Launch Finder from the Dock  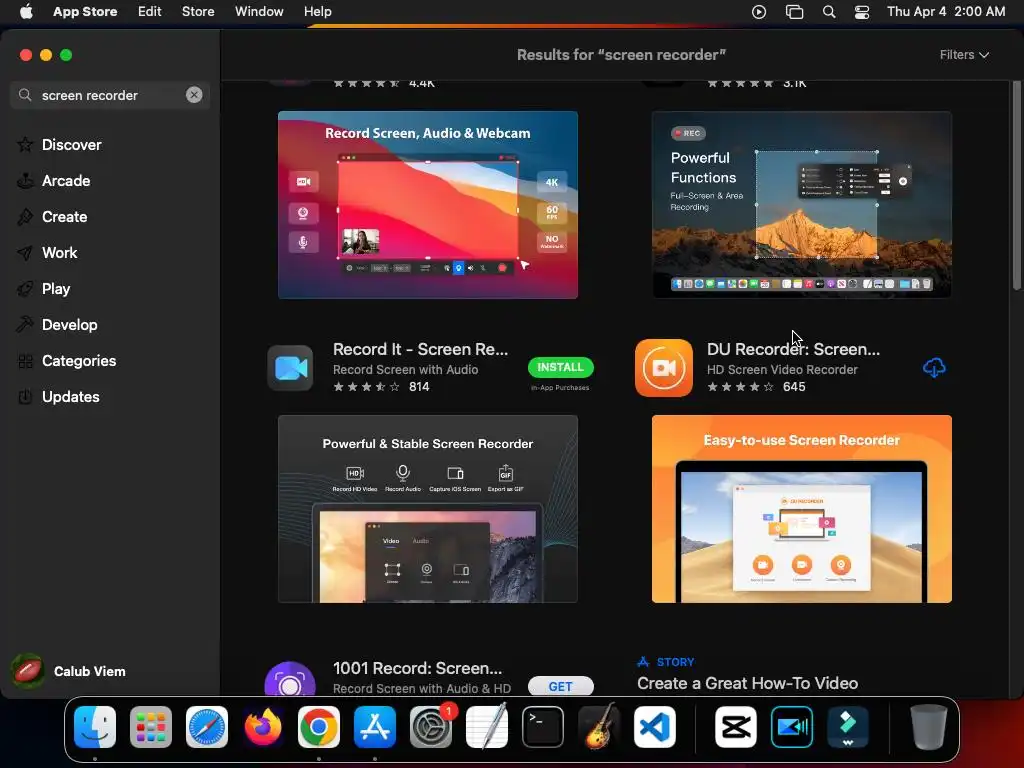(95, 727)
